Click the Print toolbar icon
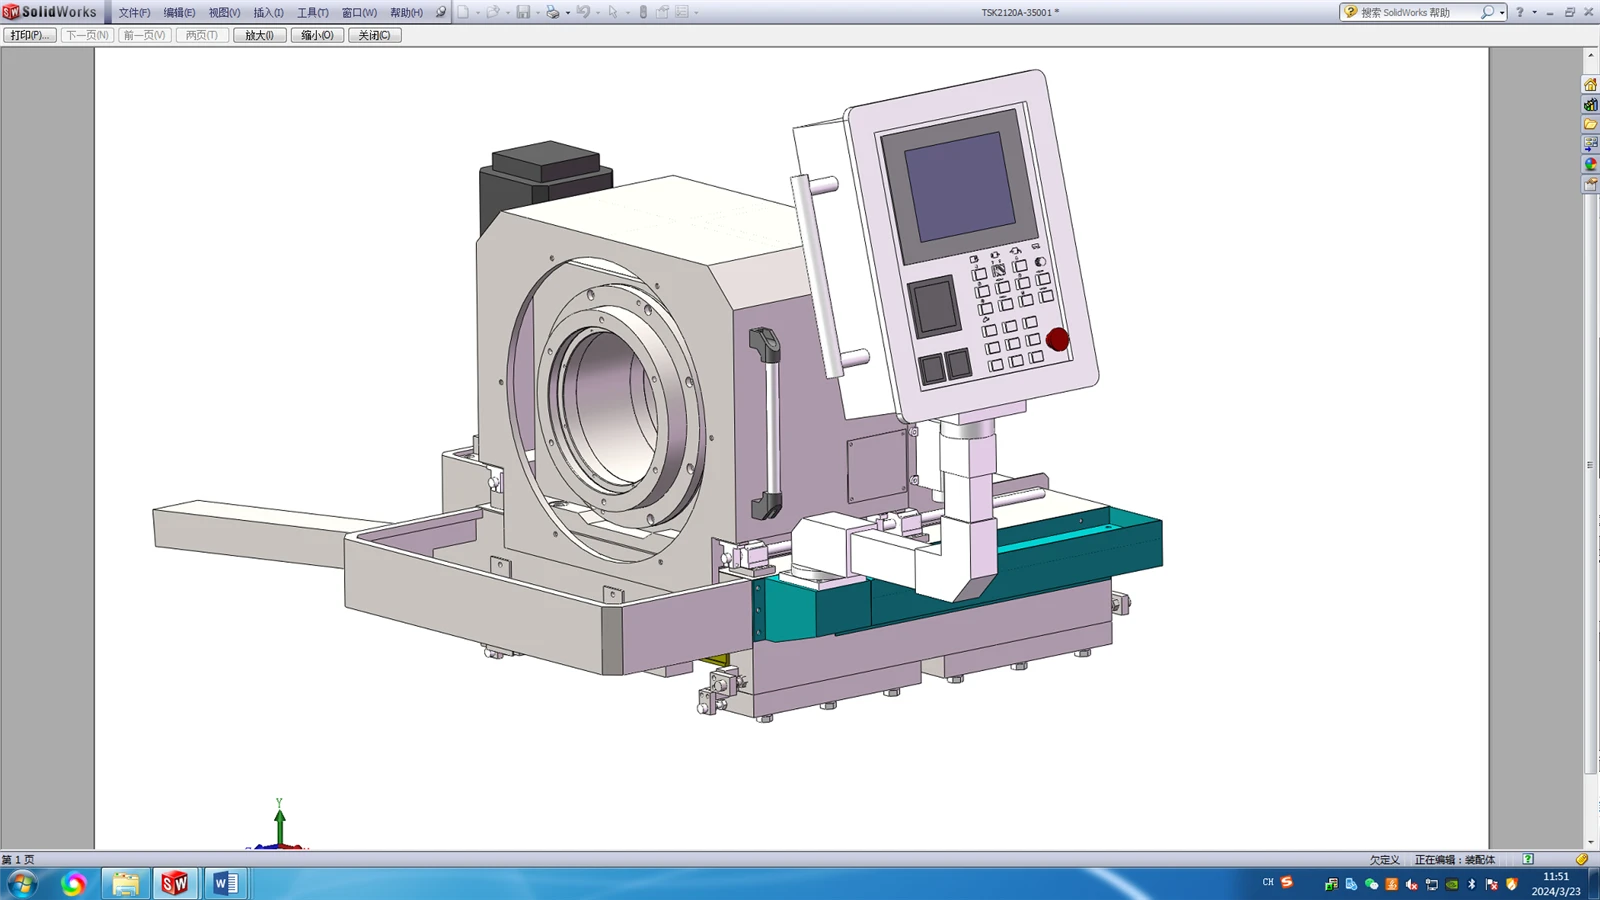Viewport: 1600px width, 900px height. (553, 12)
